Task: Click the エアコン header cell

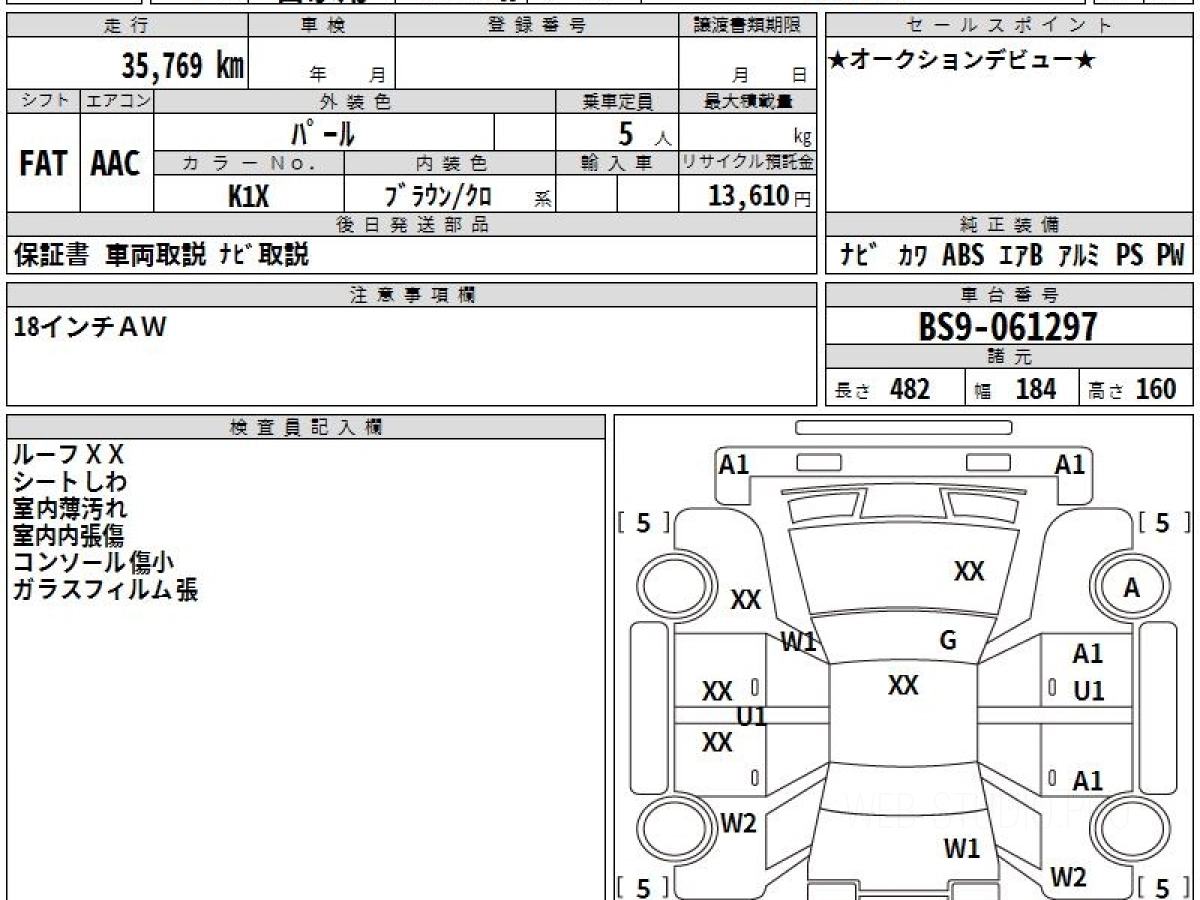Action: (x=117, y=101)
